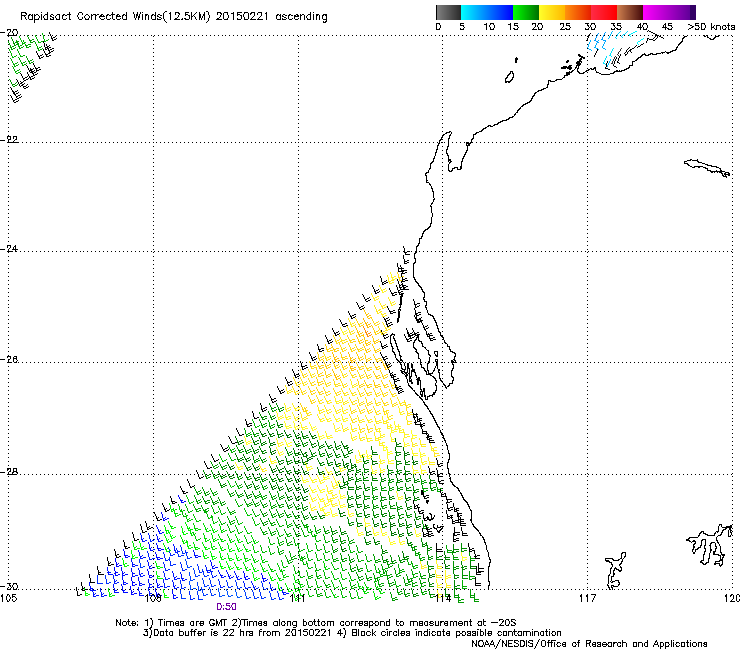This screenshot has width=740, height=650.
Task: Click the "NOAA/NESDIS/Office of Research and Applications" credit
Action: point(589,644)
